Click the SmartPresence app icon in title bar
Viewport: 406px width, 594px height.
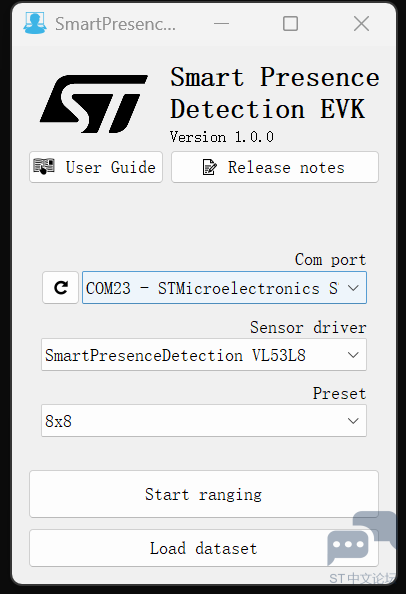(x=35, y=23)
